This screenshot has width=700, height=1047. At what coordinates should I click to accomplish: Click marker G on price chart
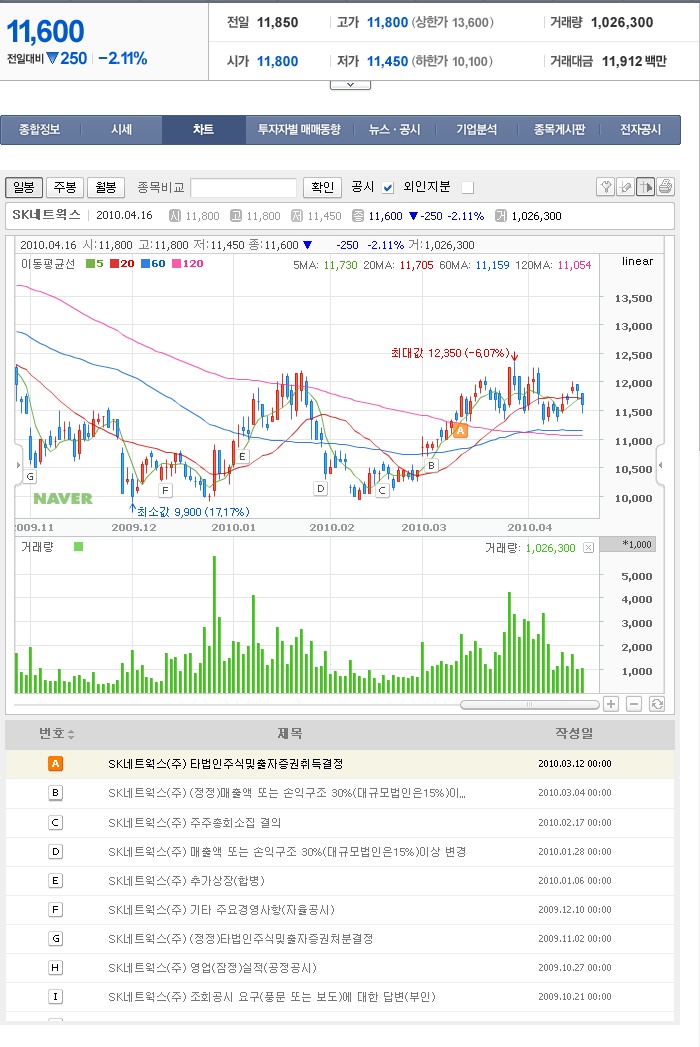(x=30, y=477)
